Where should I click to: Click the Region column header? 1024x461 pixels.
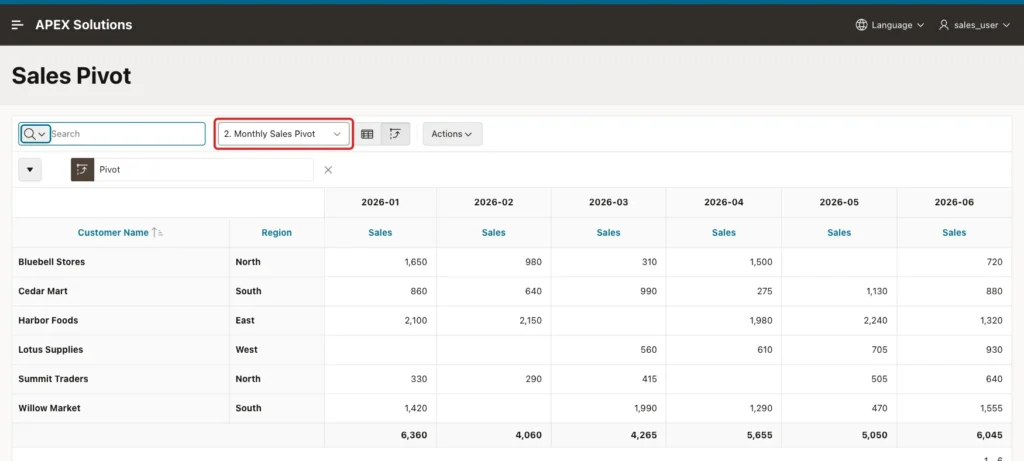[277, 232]
